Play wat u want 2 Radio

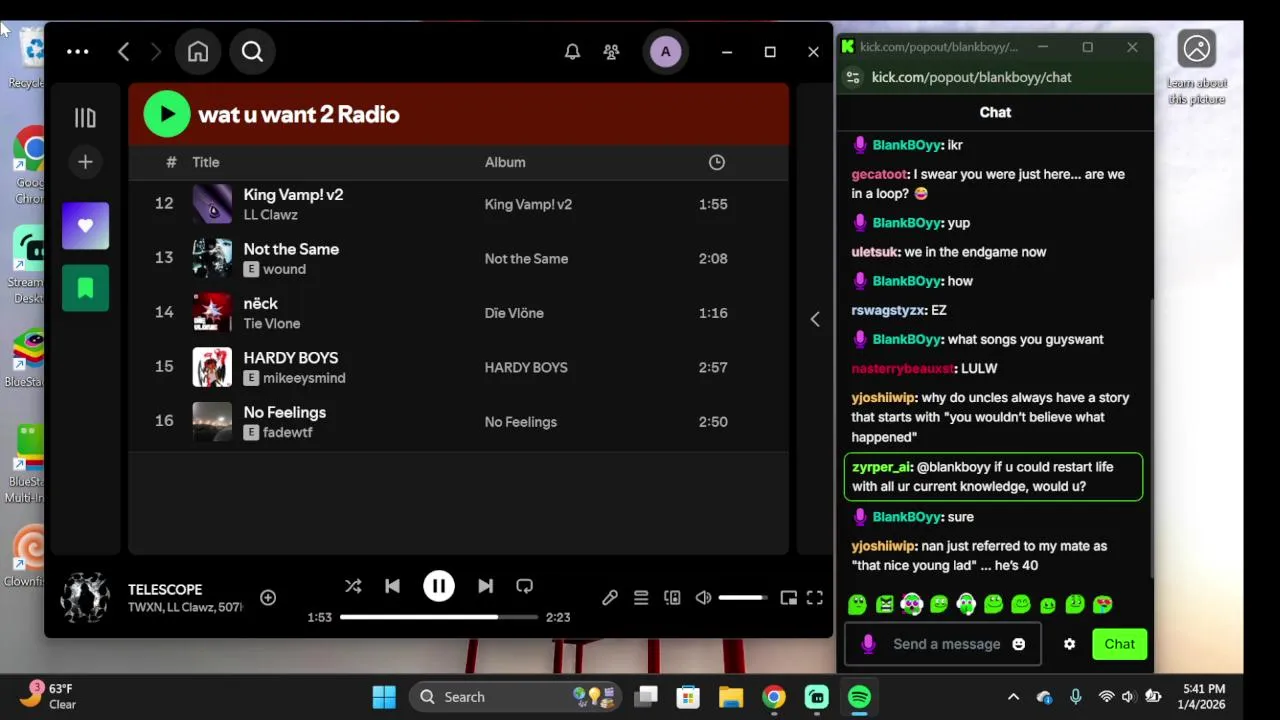(x=167, y=114)
